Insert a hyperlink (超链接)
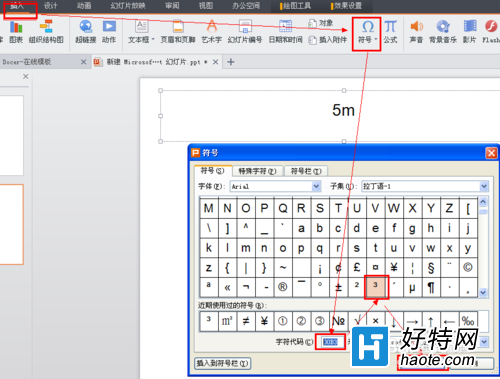 [86, 32]
